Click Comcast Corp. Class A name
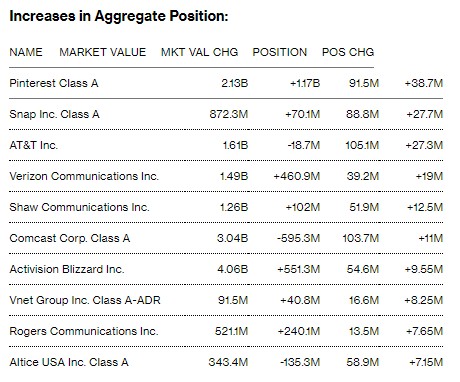460x382 pixels. pyautogui.click(x=70, y=238)
